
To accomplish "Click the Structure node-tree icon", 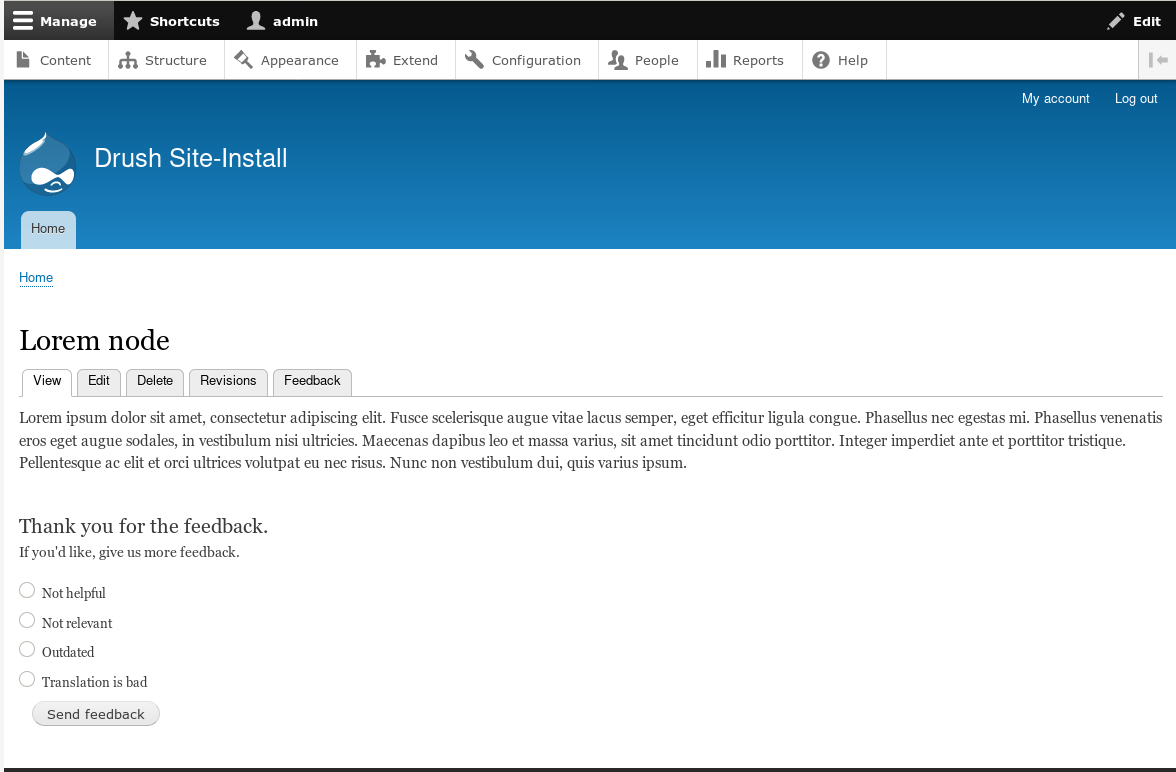I will pyautogui.click(x=126, y=60).
